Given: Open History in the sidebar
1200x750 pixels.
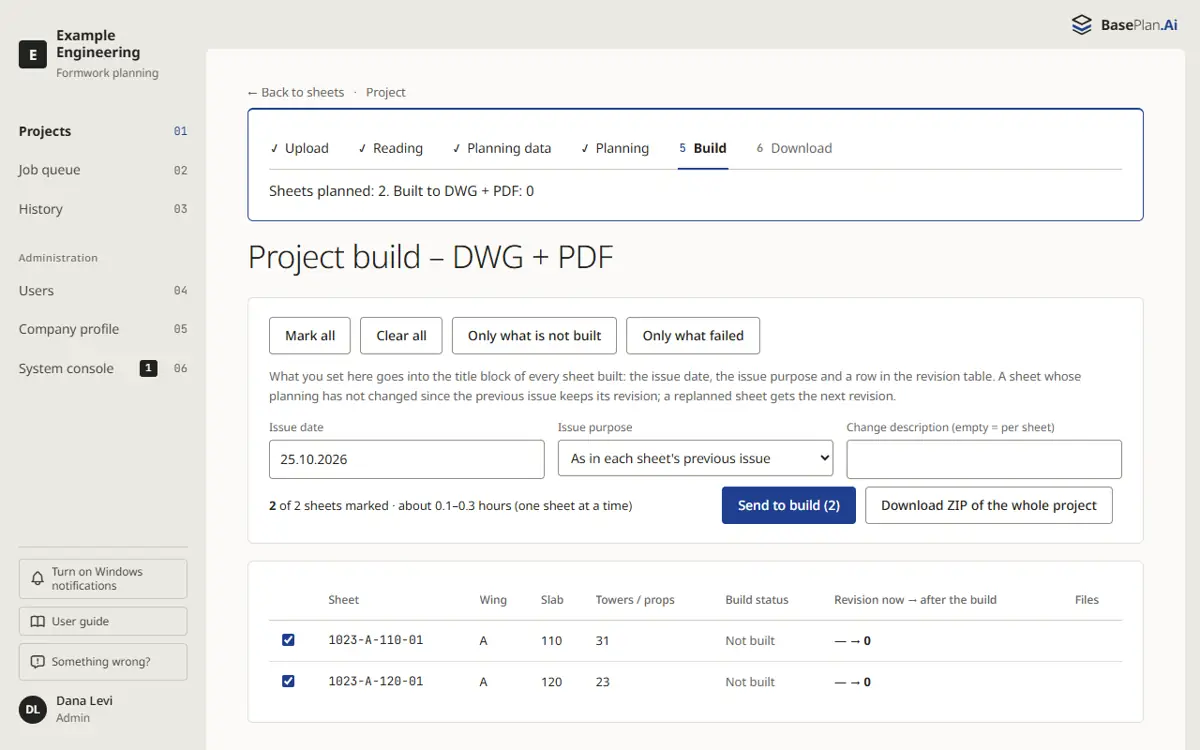Looking at the screenshot, I should (x=103, y=209).
